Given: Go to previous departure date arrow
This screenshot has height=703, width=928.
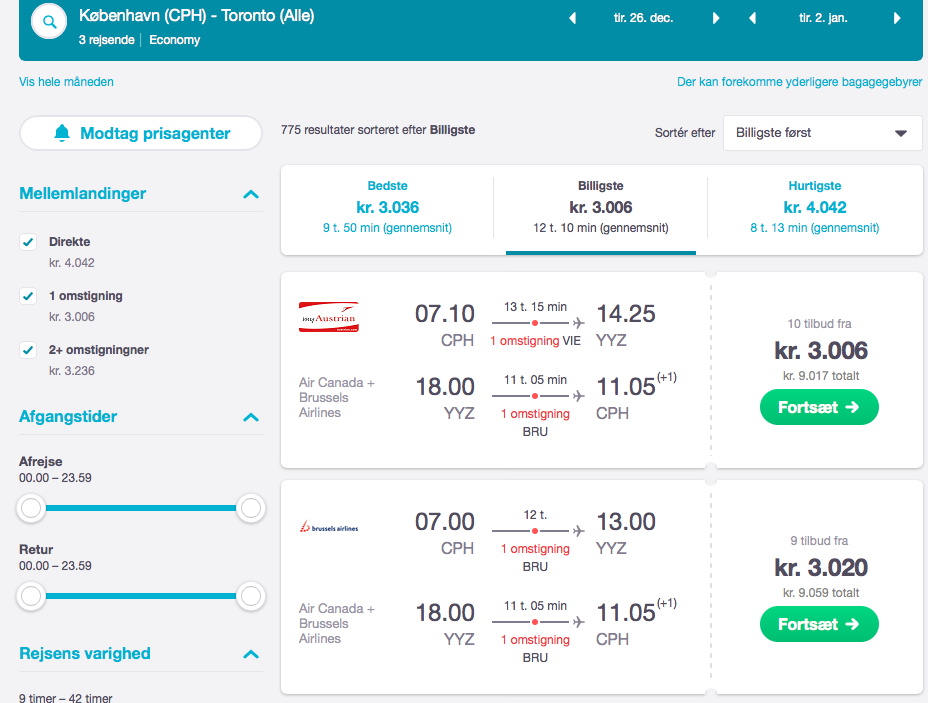Looking at the screenshot, I should 572,18.
